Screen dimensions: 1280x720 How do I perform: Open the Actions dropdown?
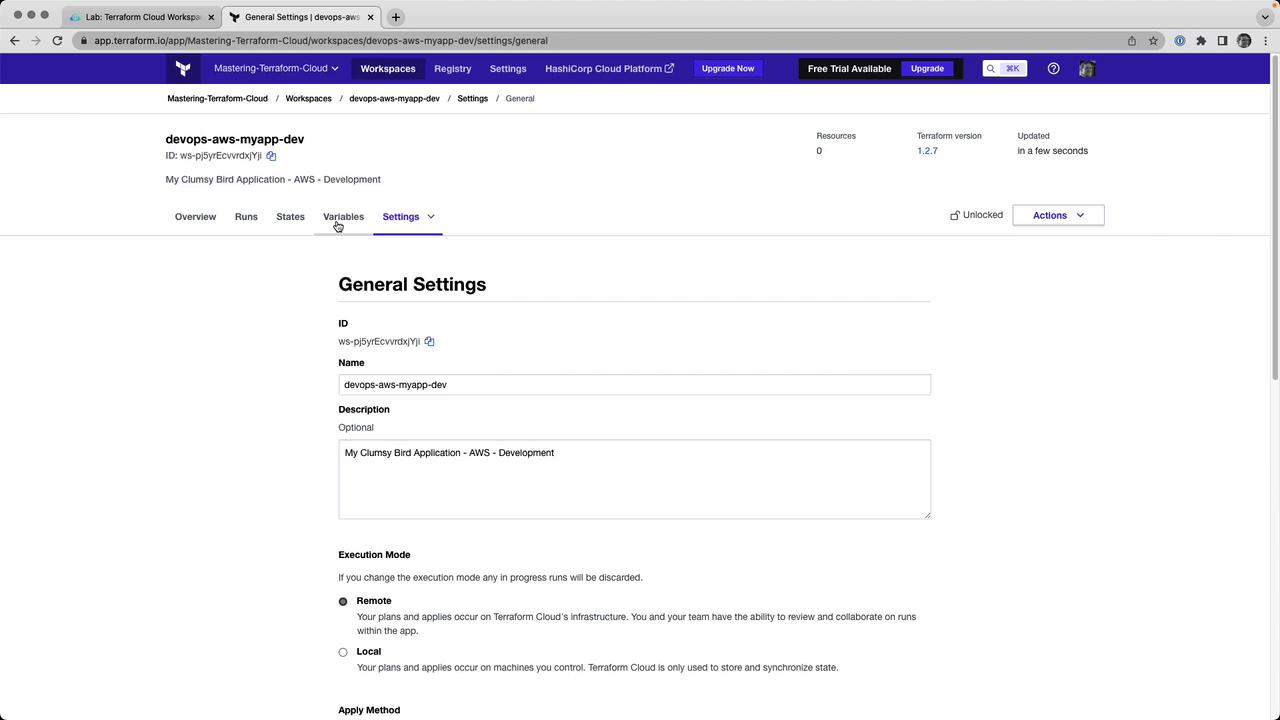1058,216
